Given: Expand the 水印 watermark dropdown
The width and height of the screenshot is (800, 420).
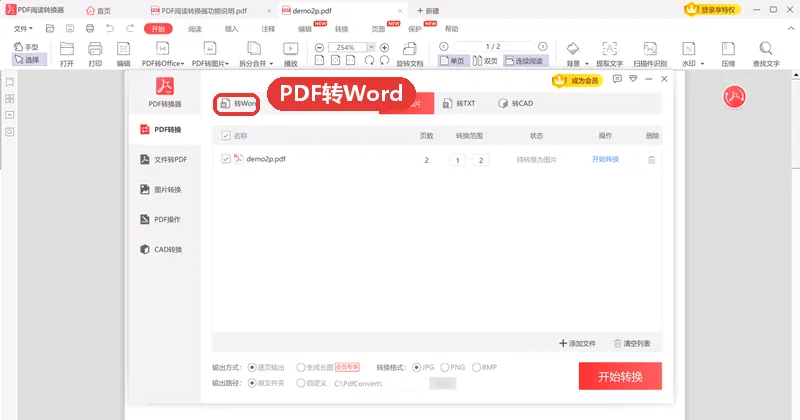Looking at the screenshot, I should tap(703, 64).
